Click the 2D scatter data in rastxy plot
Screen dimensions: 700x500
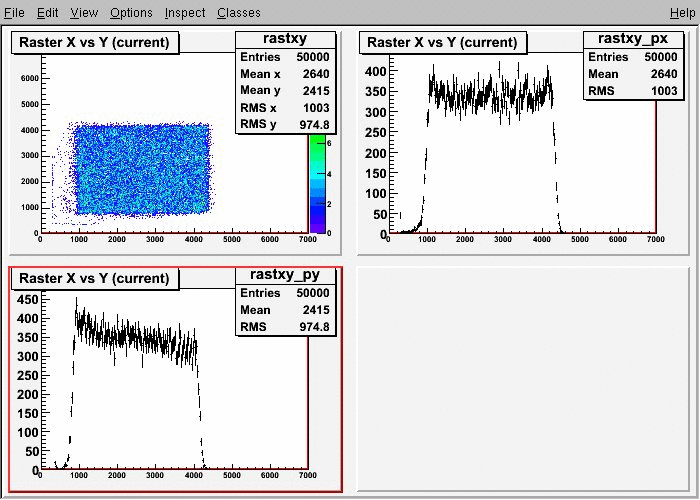(x=142, y=170)
